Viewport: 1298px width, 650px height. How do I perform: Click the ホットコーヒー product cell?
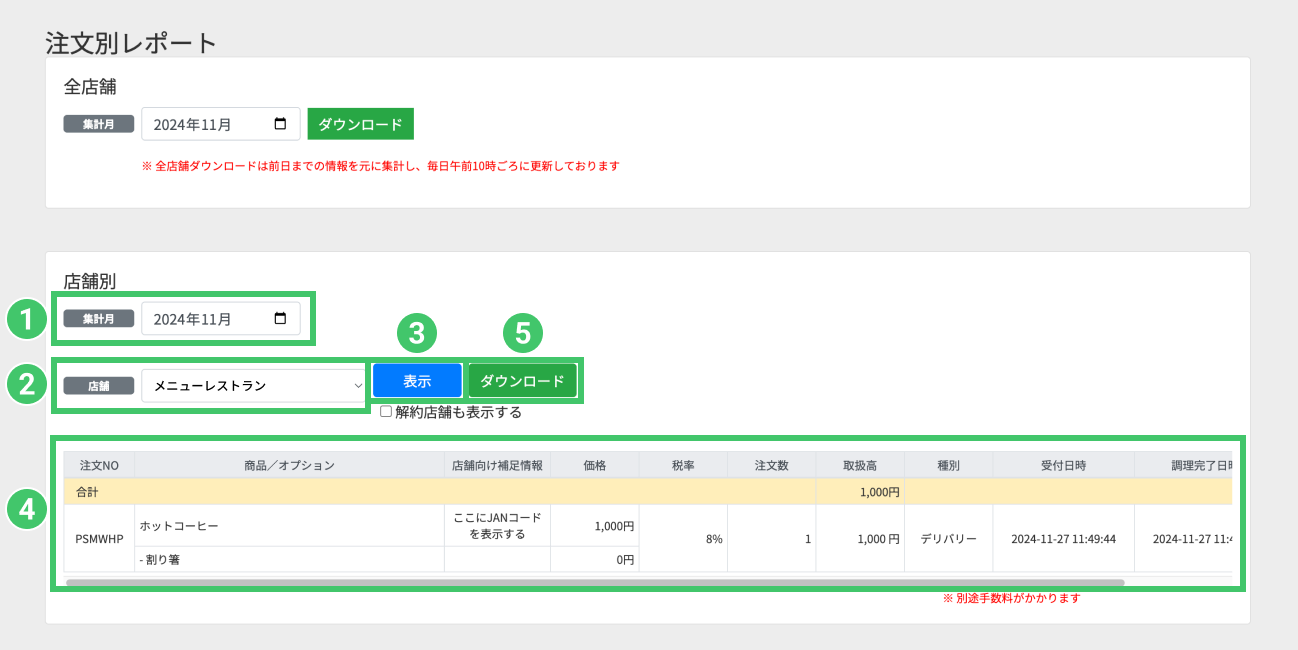coord(289,525)
